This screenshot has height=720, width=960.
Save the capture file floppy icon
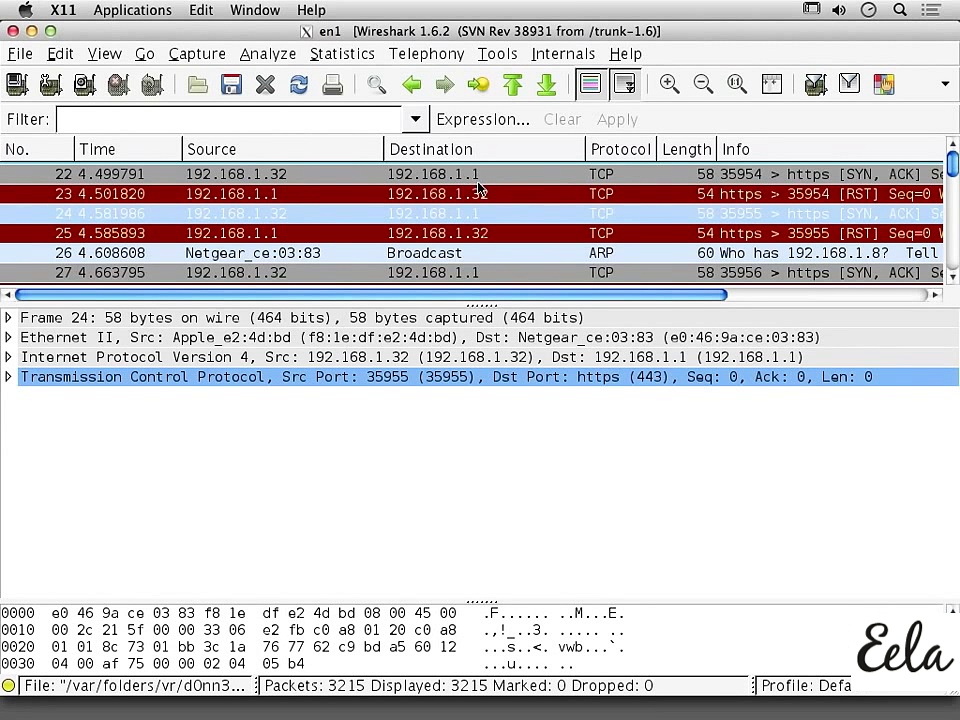coord(231,84)
